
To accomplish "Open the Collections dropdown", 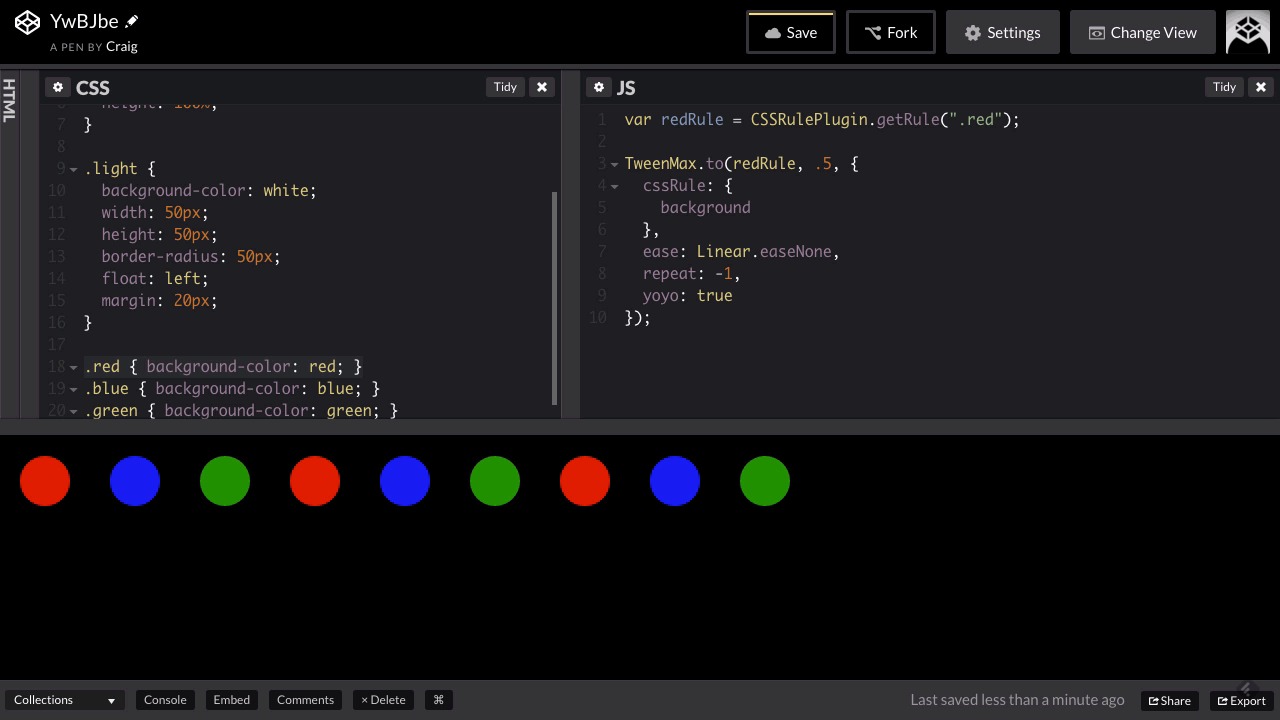I will tap(64, 700).
